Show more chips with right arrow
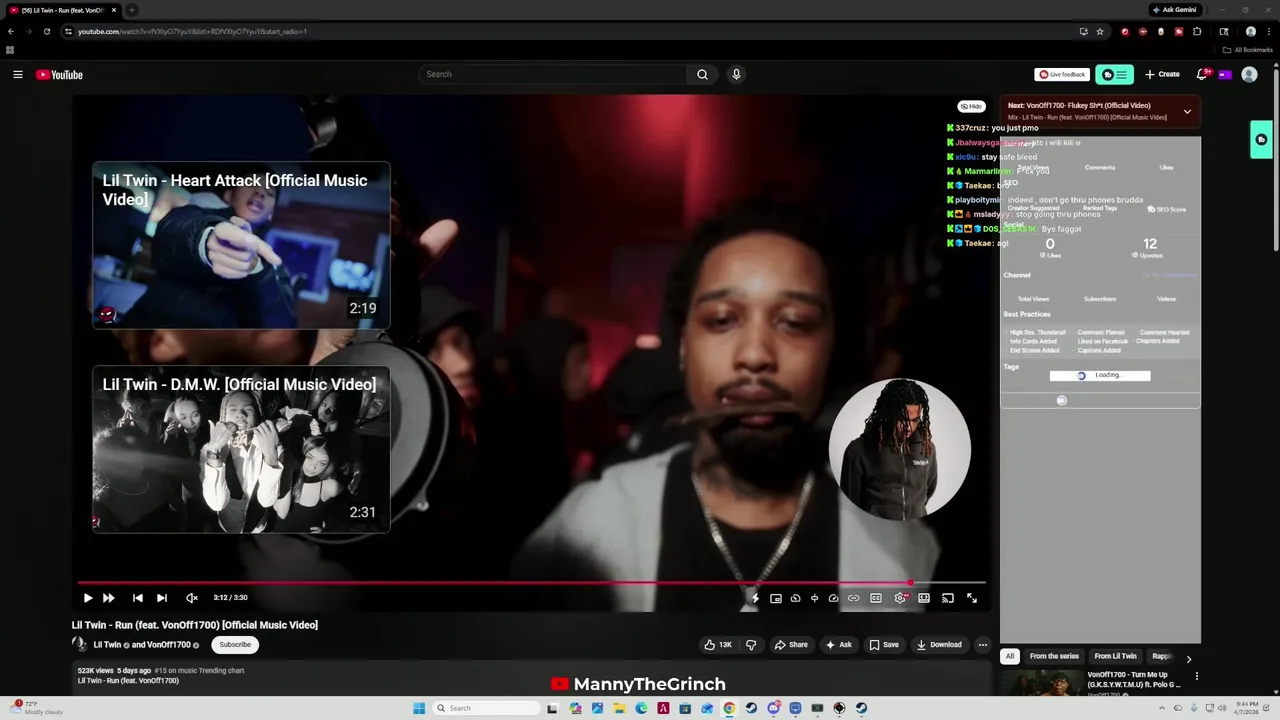This screenshot has width=1280, height=720. pos(1189,659)
